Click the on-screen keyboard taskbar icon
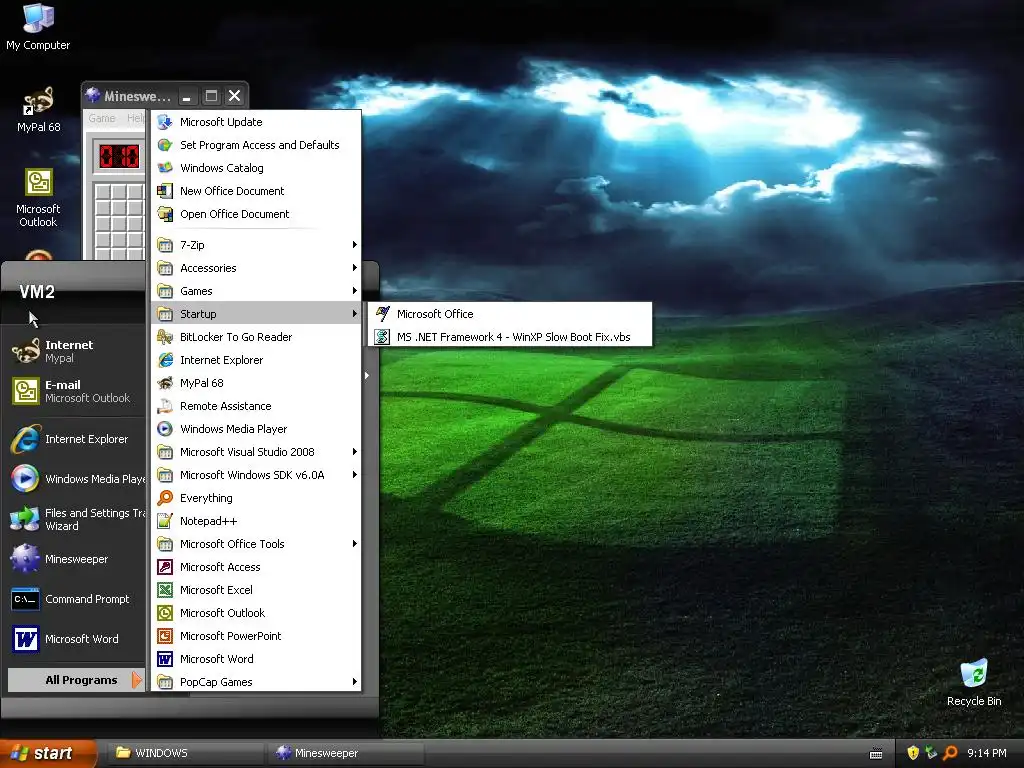The image size is (1024, 768). click(876, 754)
